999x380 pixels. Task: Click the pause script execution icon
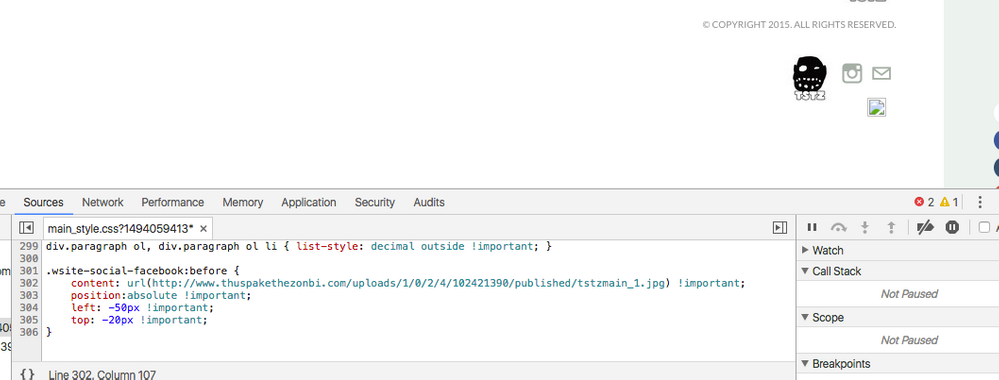click(812, 228)
